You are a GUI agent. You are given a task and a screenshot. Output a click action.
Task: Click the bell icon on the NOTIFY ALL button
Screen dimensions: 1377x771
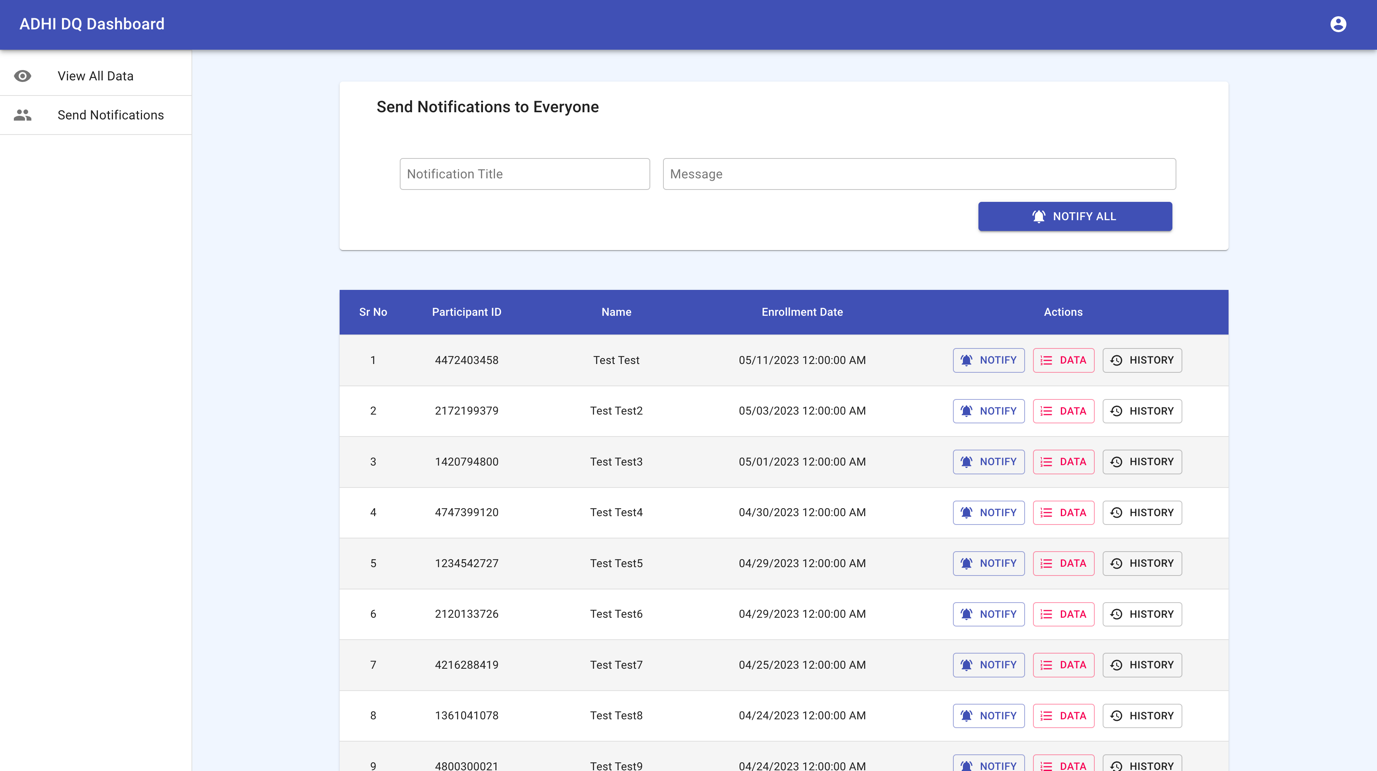tap(1037, 216)
